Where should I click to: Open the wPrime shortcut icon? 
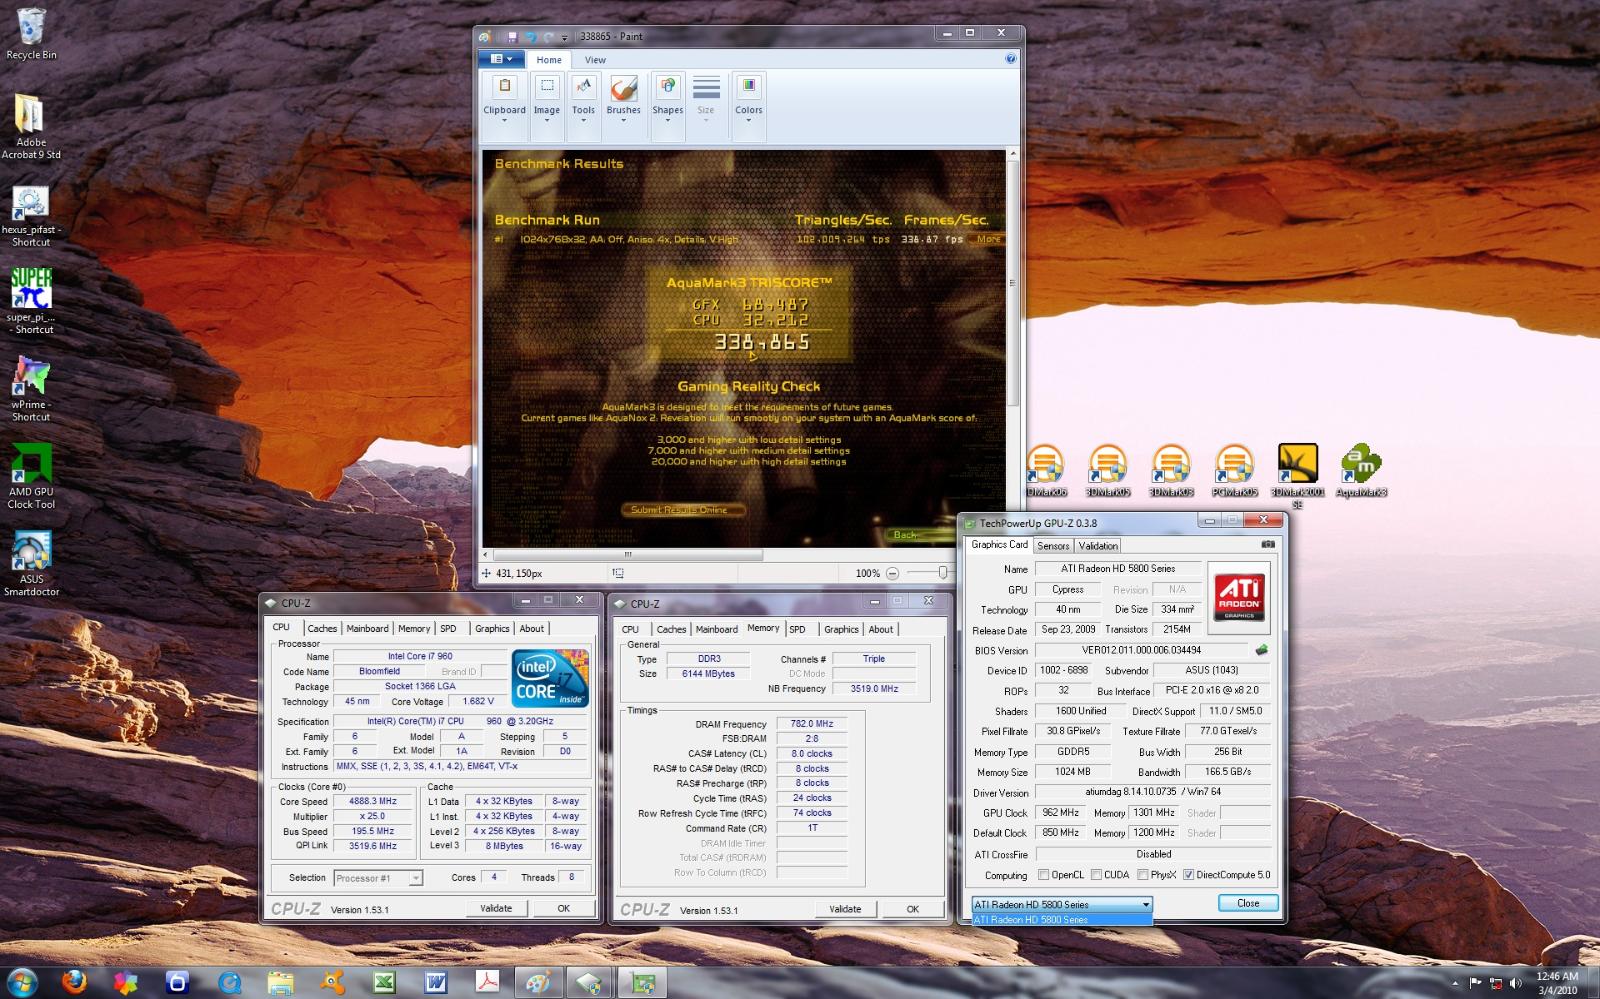(x=31, y=389)
